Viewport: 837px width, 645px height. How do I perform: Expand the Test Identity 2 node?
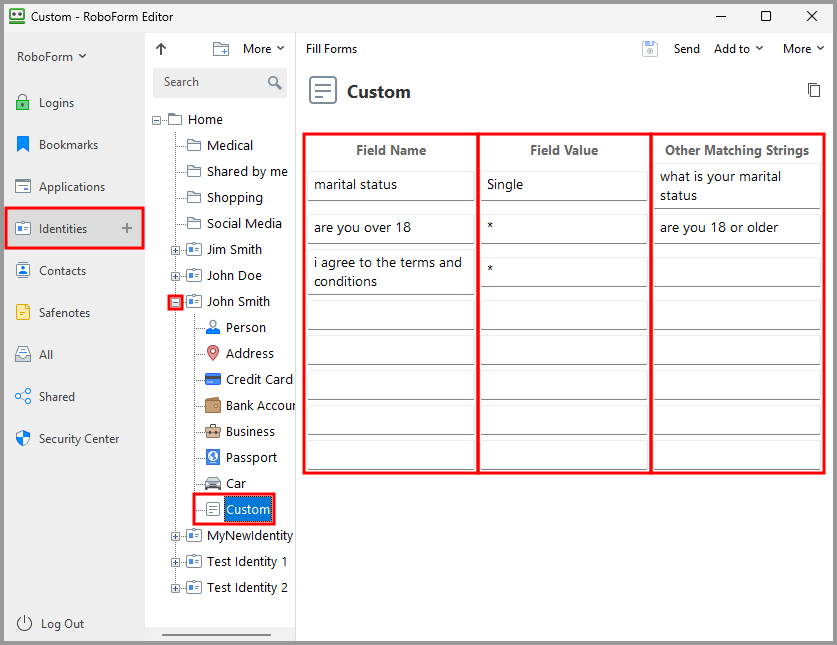click(x=175, y=588)
